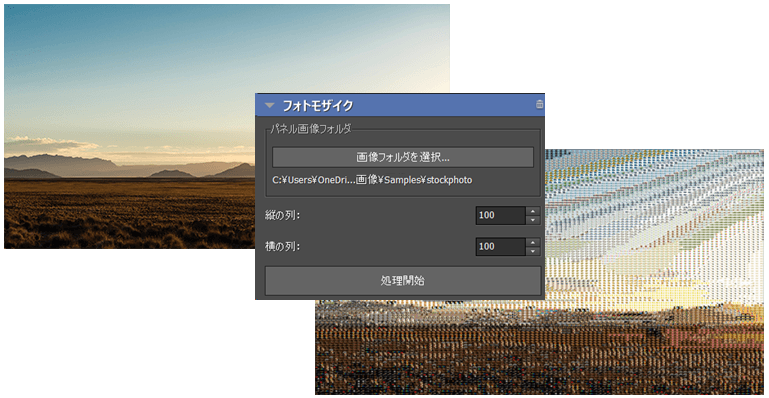Click the 横の列: label
Screen dimensions: 769x398
(282, 247)
